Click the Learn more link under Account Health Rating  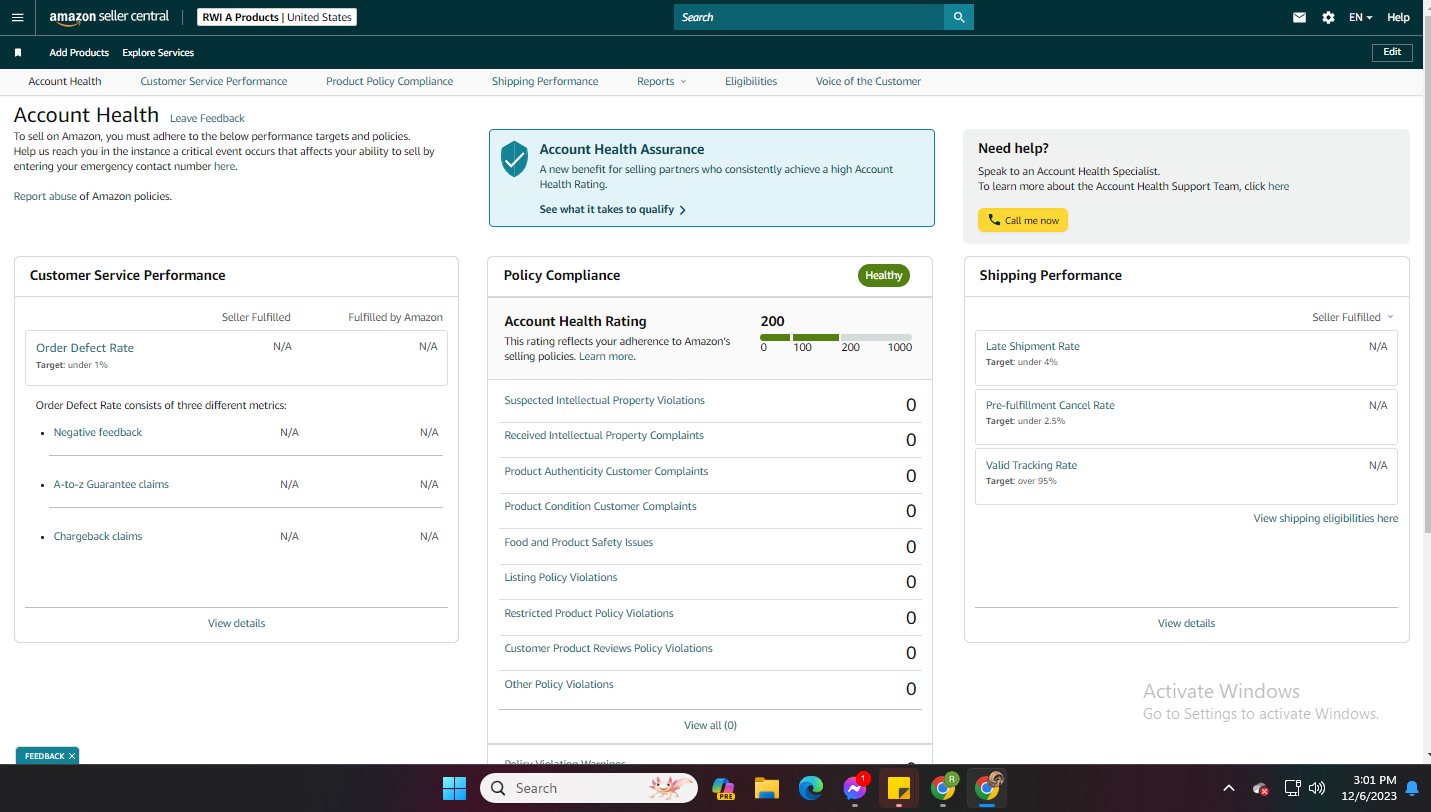pyautogui.click(x=605, y=356)
